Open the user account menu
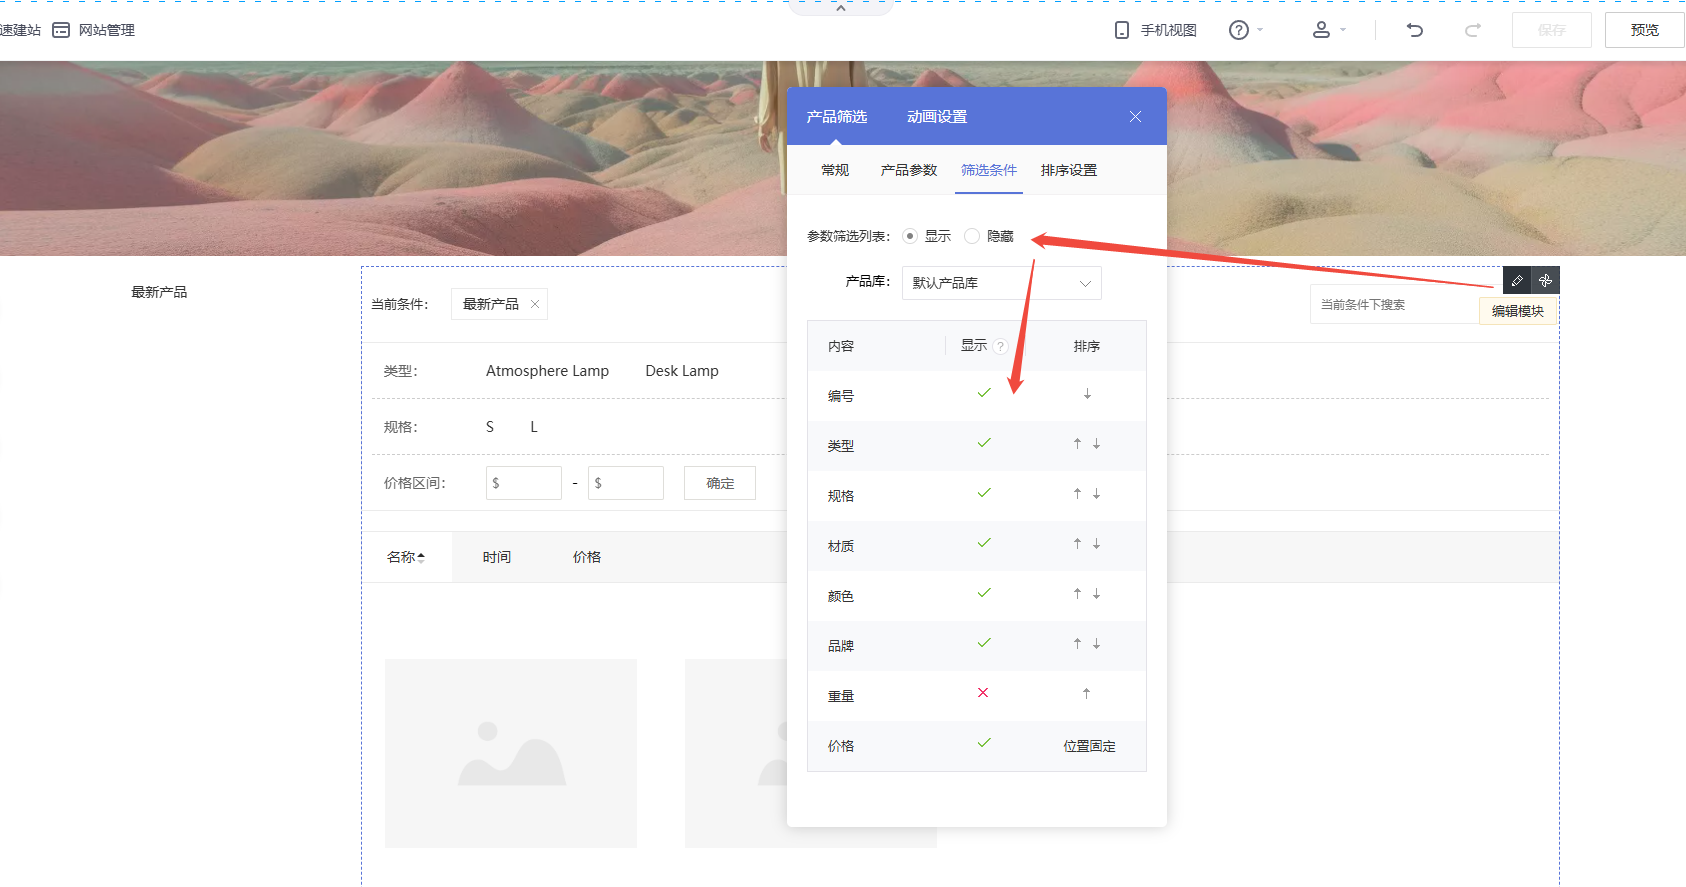 tap(1322, 30)
